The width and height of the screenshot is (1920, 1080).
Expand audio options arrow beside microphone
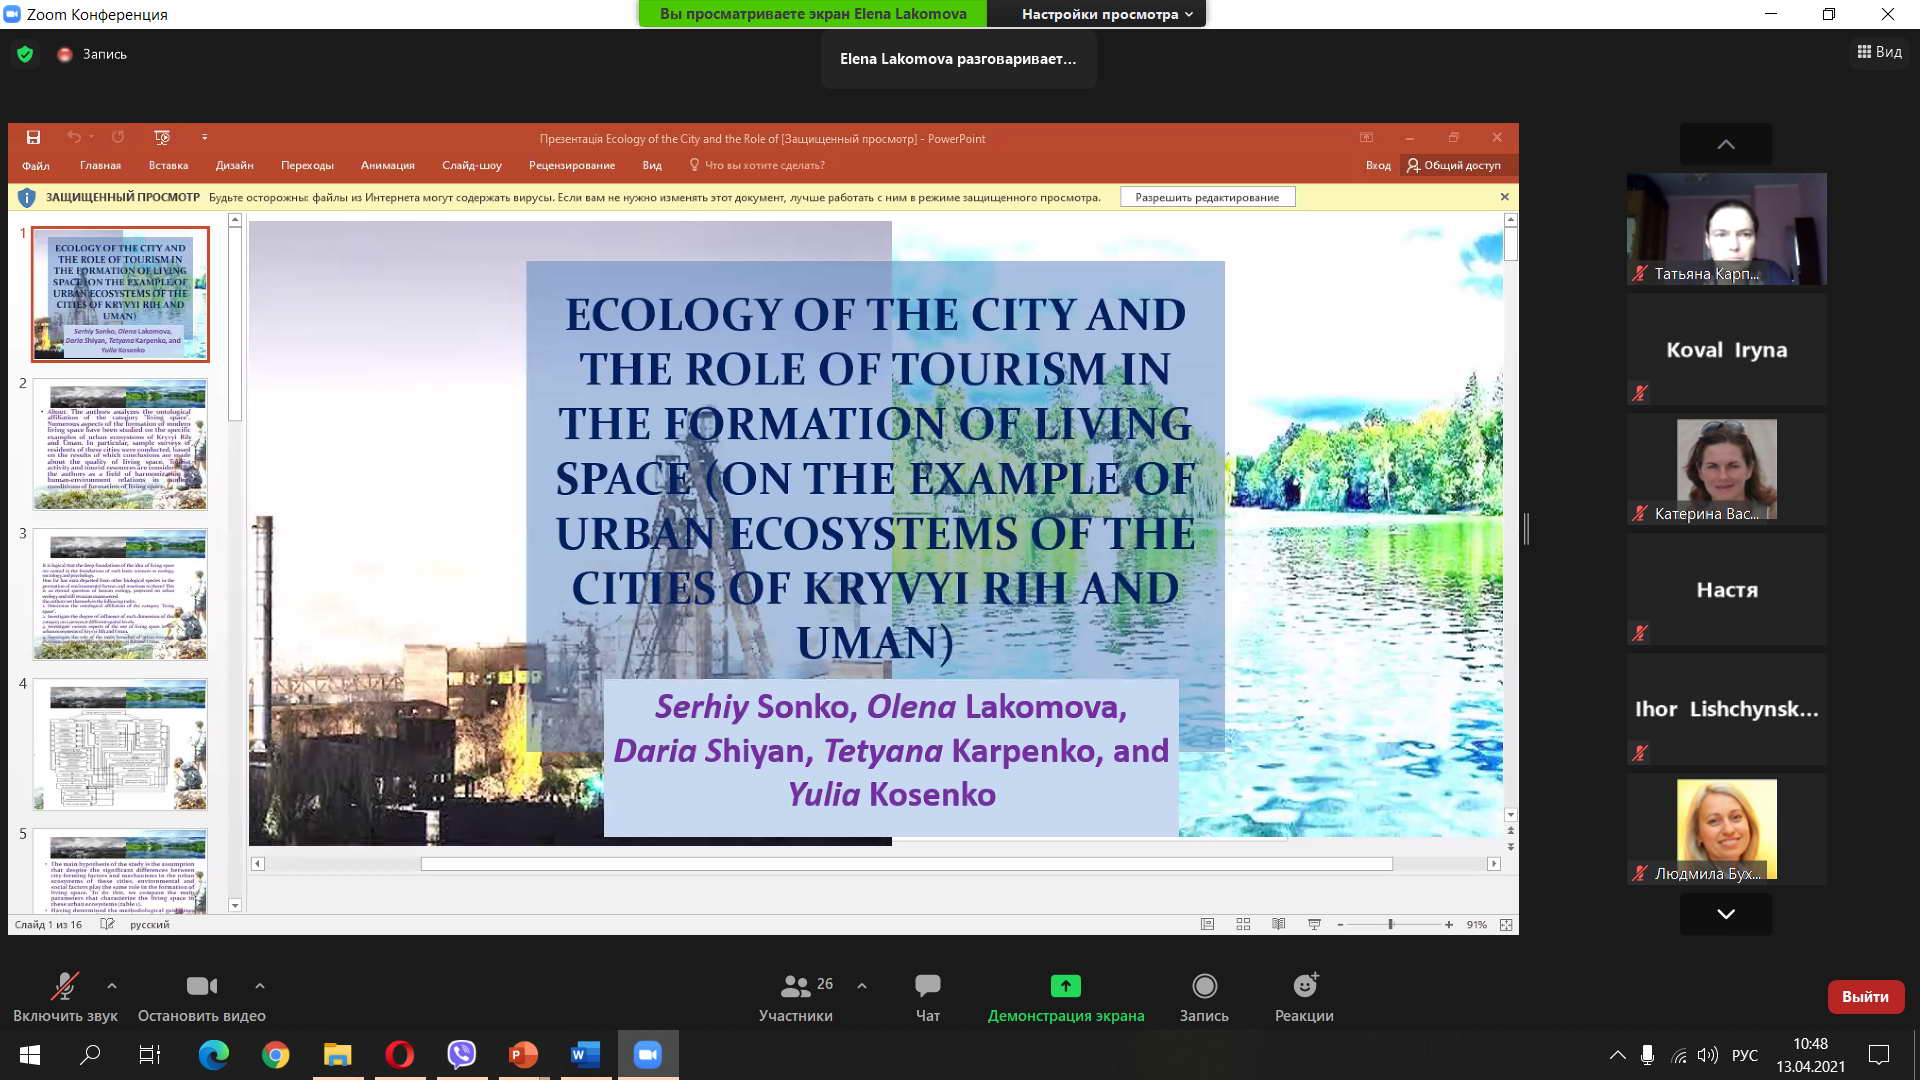112,986
